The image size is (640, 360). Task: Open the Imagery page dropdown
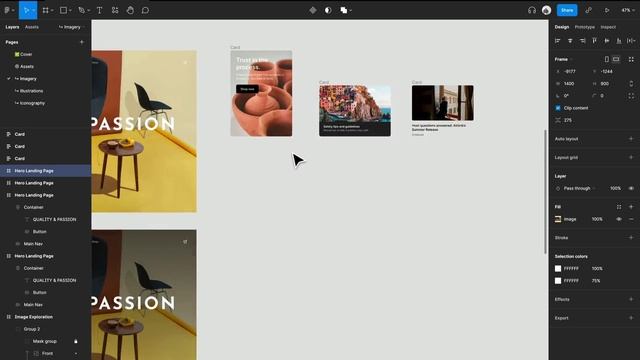tap(71, 27)
